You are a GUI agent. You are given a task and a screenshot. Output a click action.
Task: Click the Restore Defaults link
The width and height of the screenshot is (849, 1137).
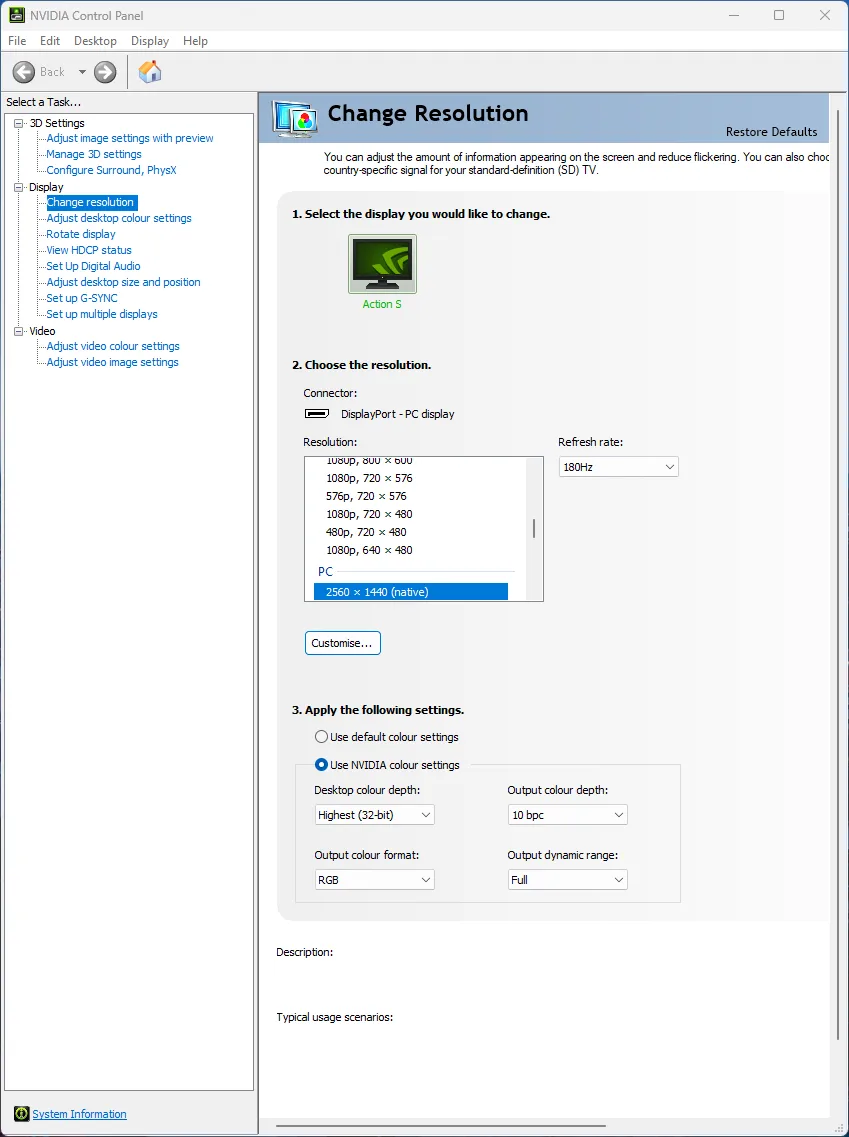click(x=771, y=132)
